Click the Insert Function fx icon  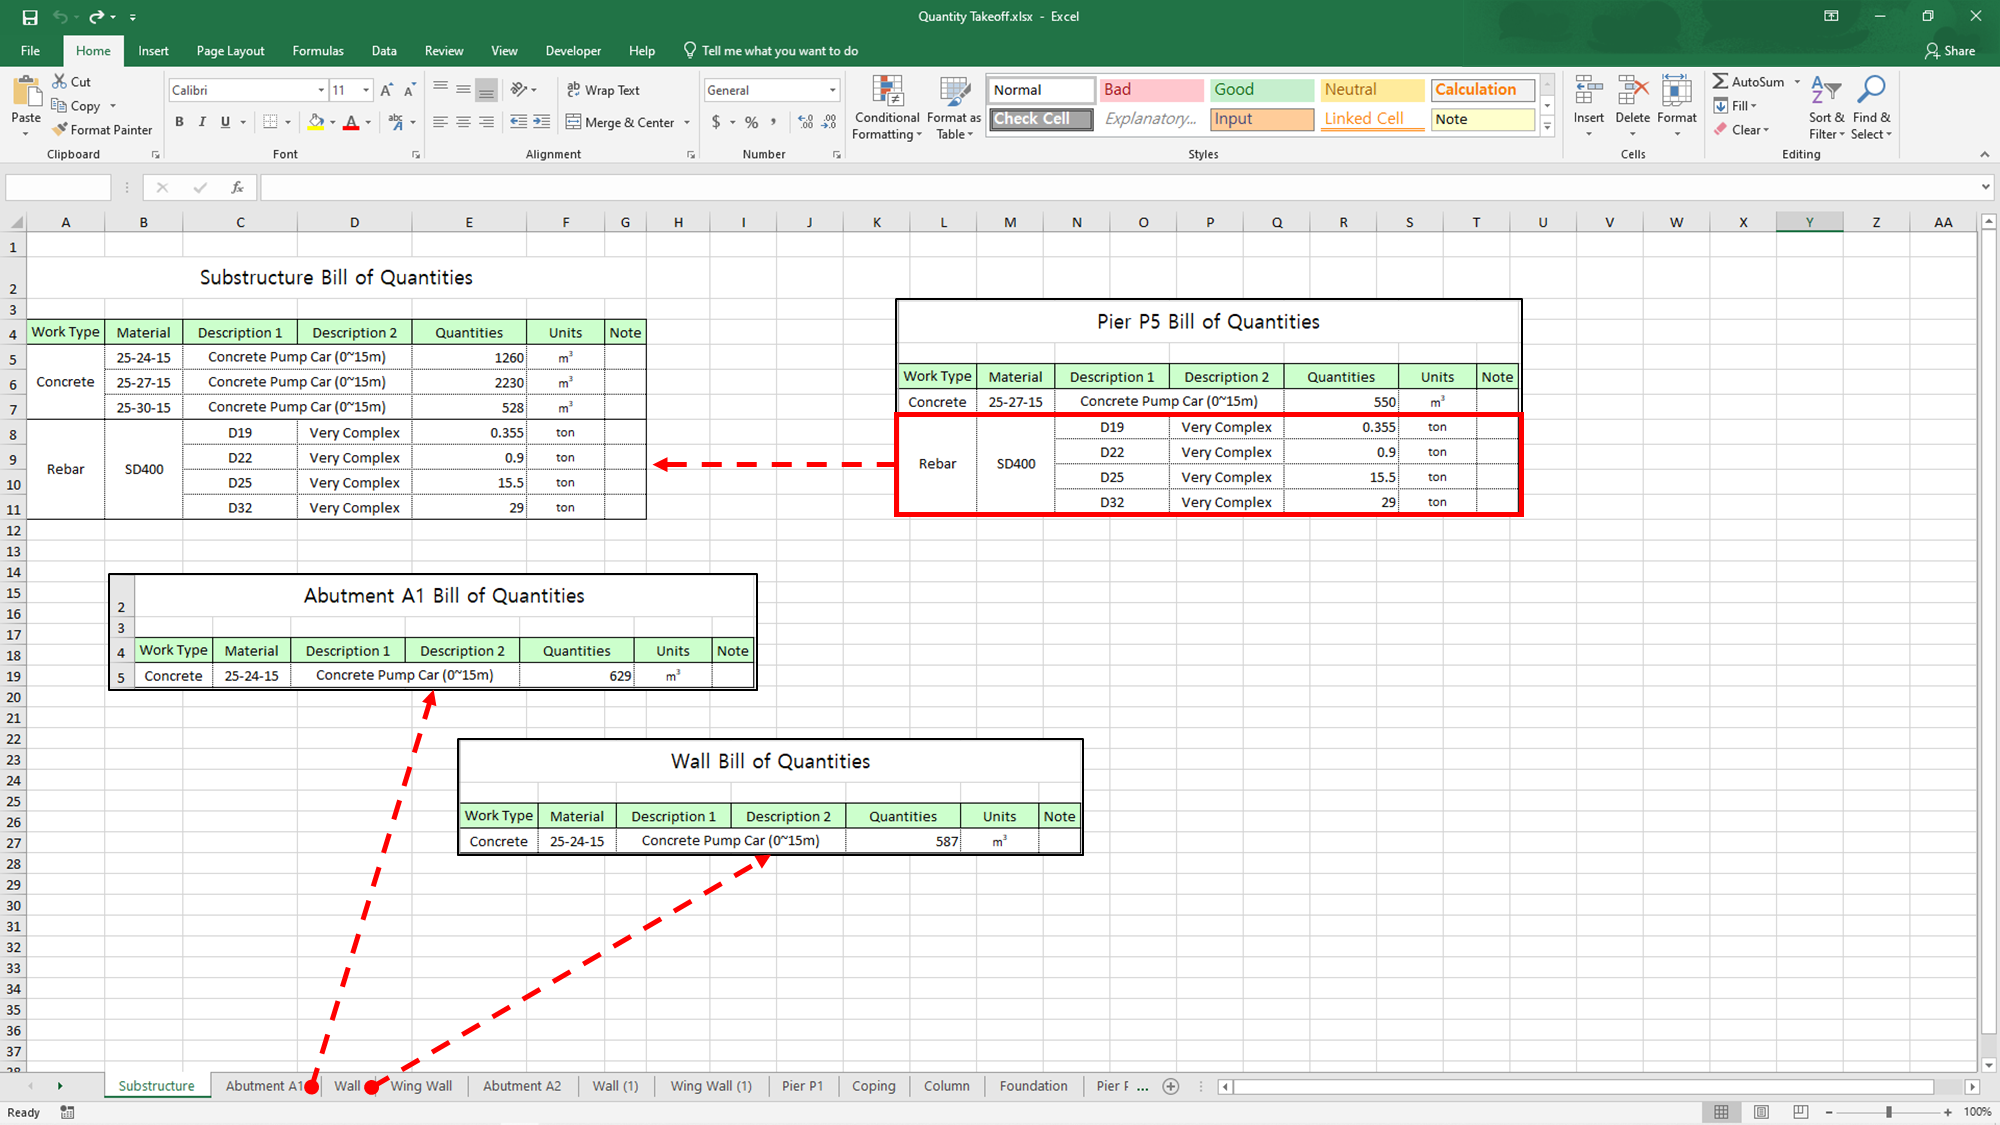click(237, 187)
